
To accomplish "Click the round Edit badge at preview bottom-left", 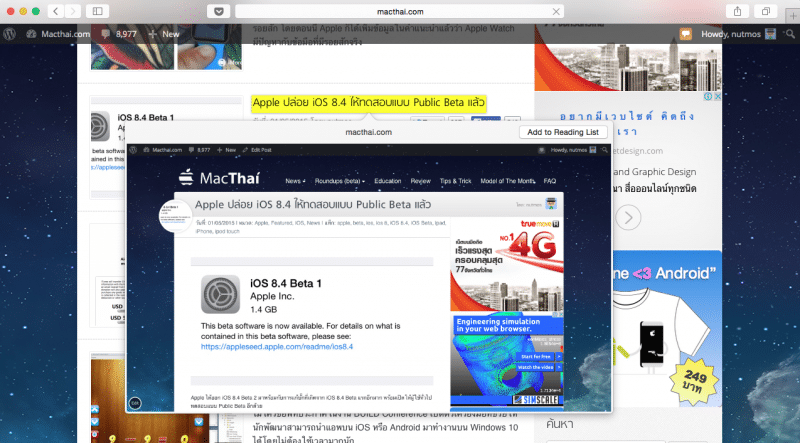I will [x=135, y=403].
